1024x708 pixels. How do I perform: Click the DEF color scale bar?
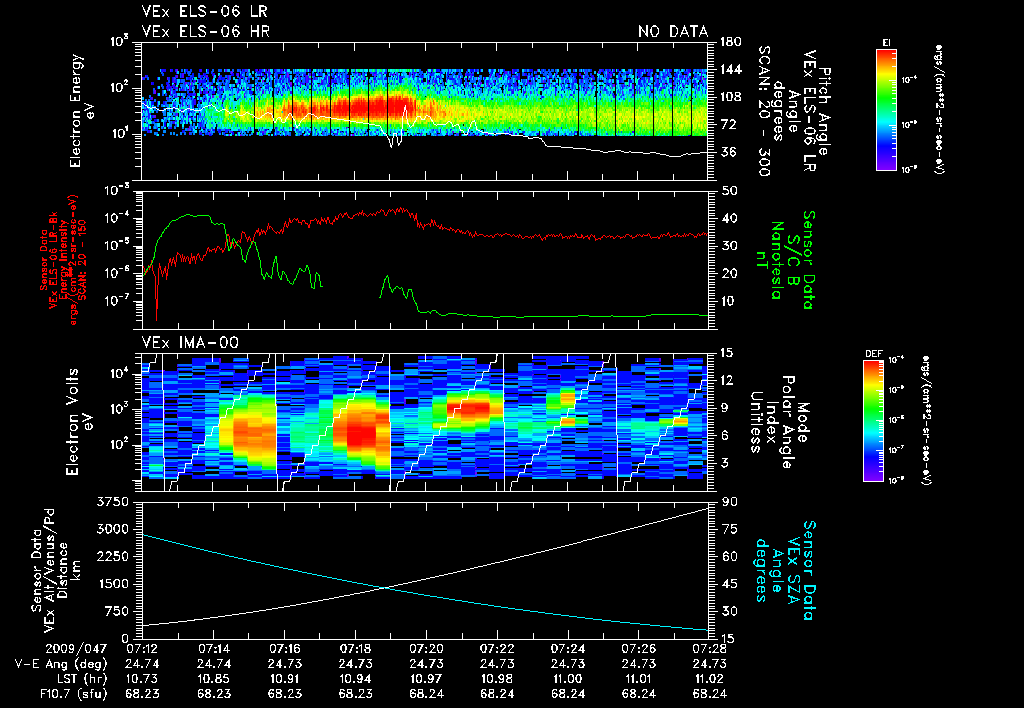874,421
